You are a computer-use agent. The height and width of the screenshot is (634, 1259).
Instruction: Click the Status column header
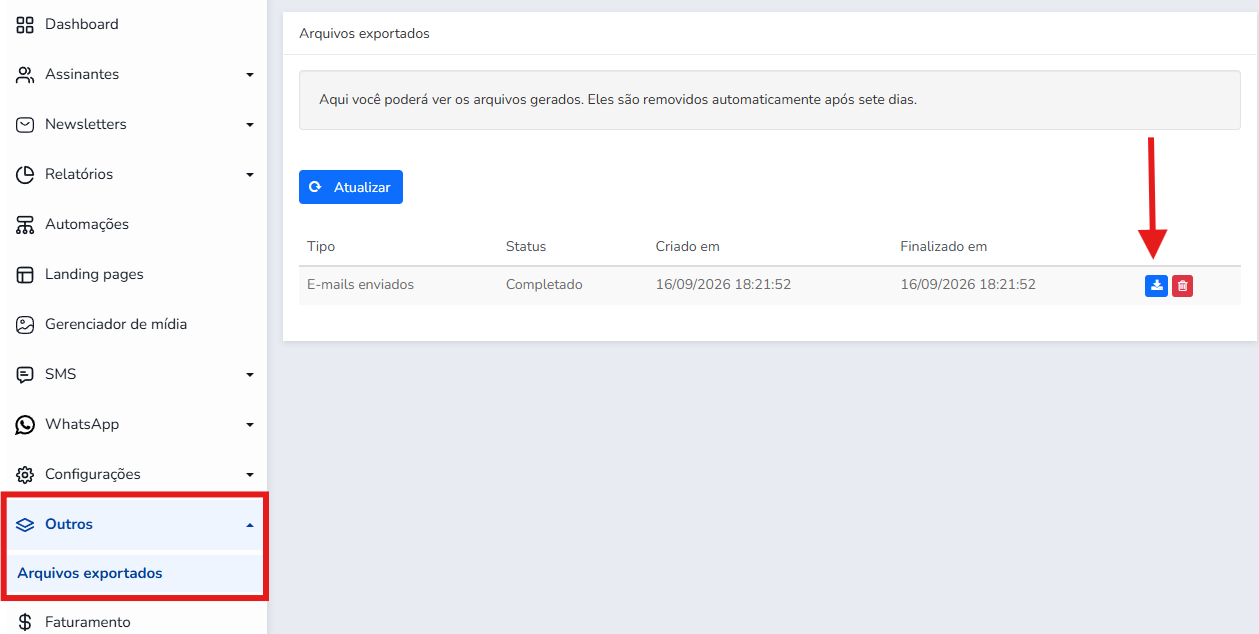(x=526, y=246)
